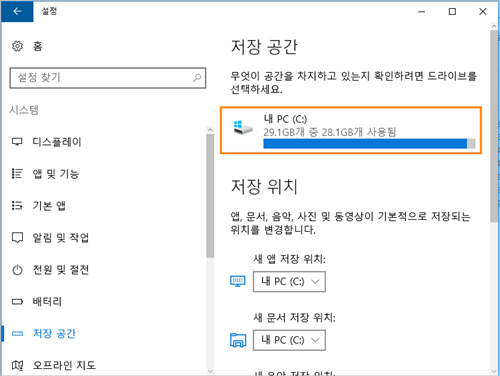The image size is (500, 376).
Task: Open the 홈 gear icon
Action: (17, 46)
